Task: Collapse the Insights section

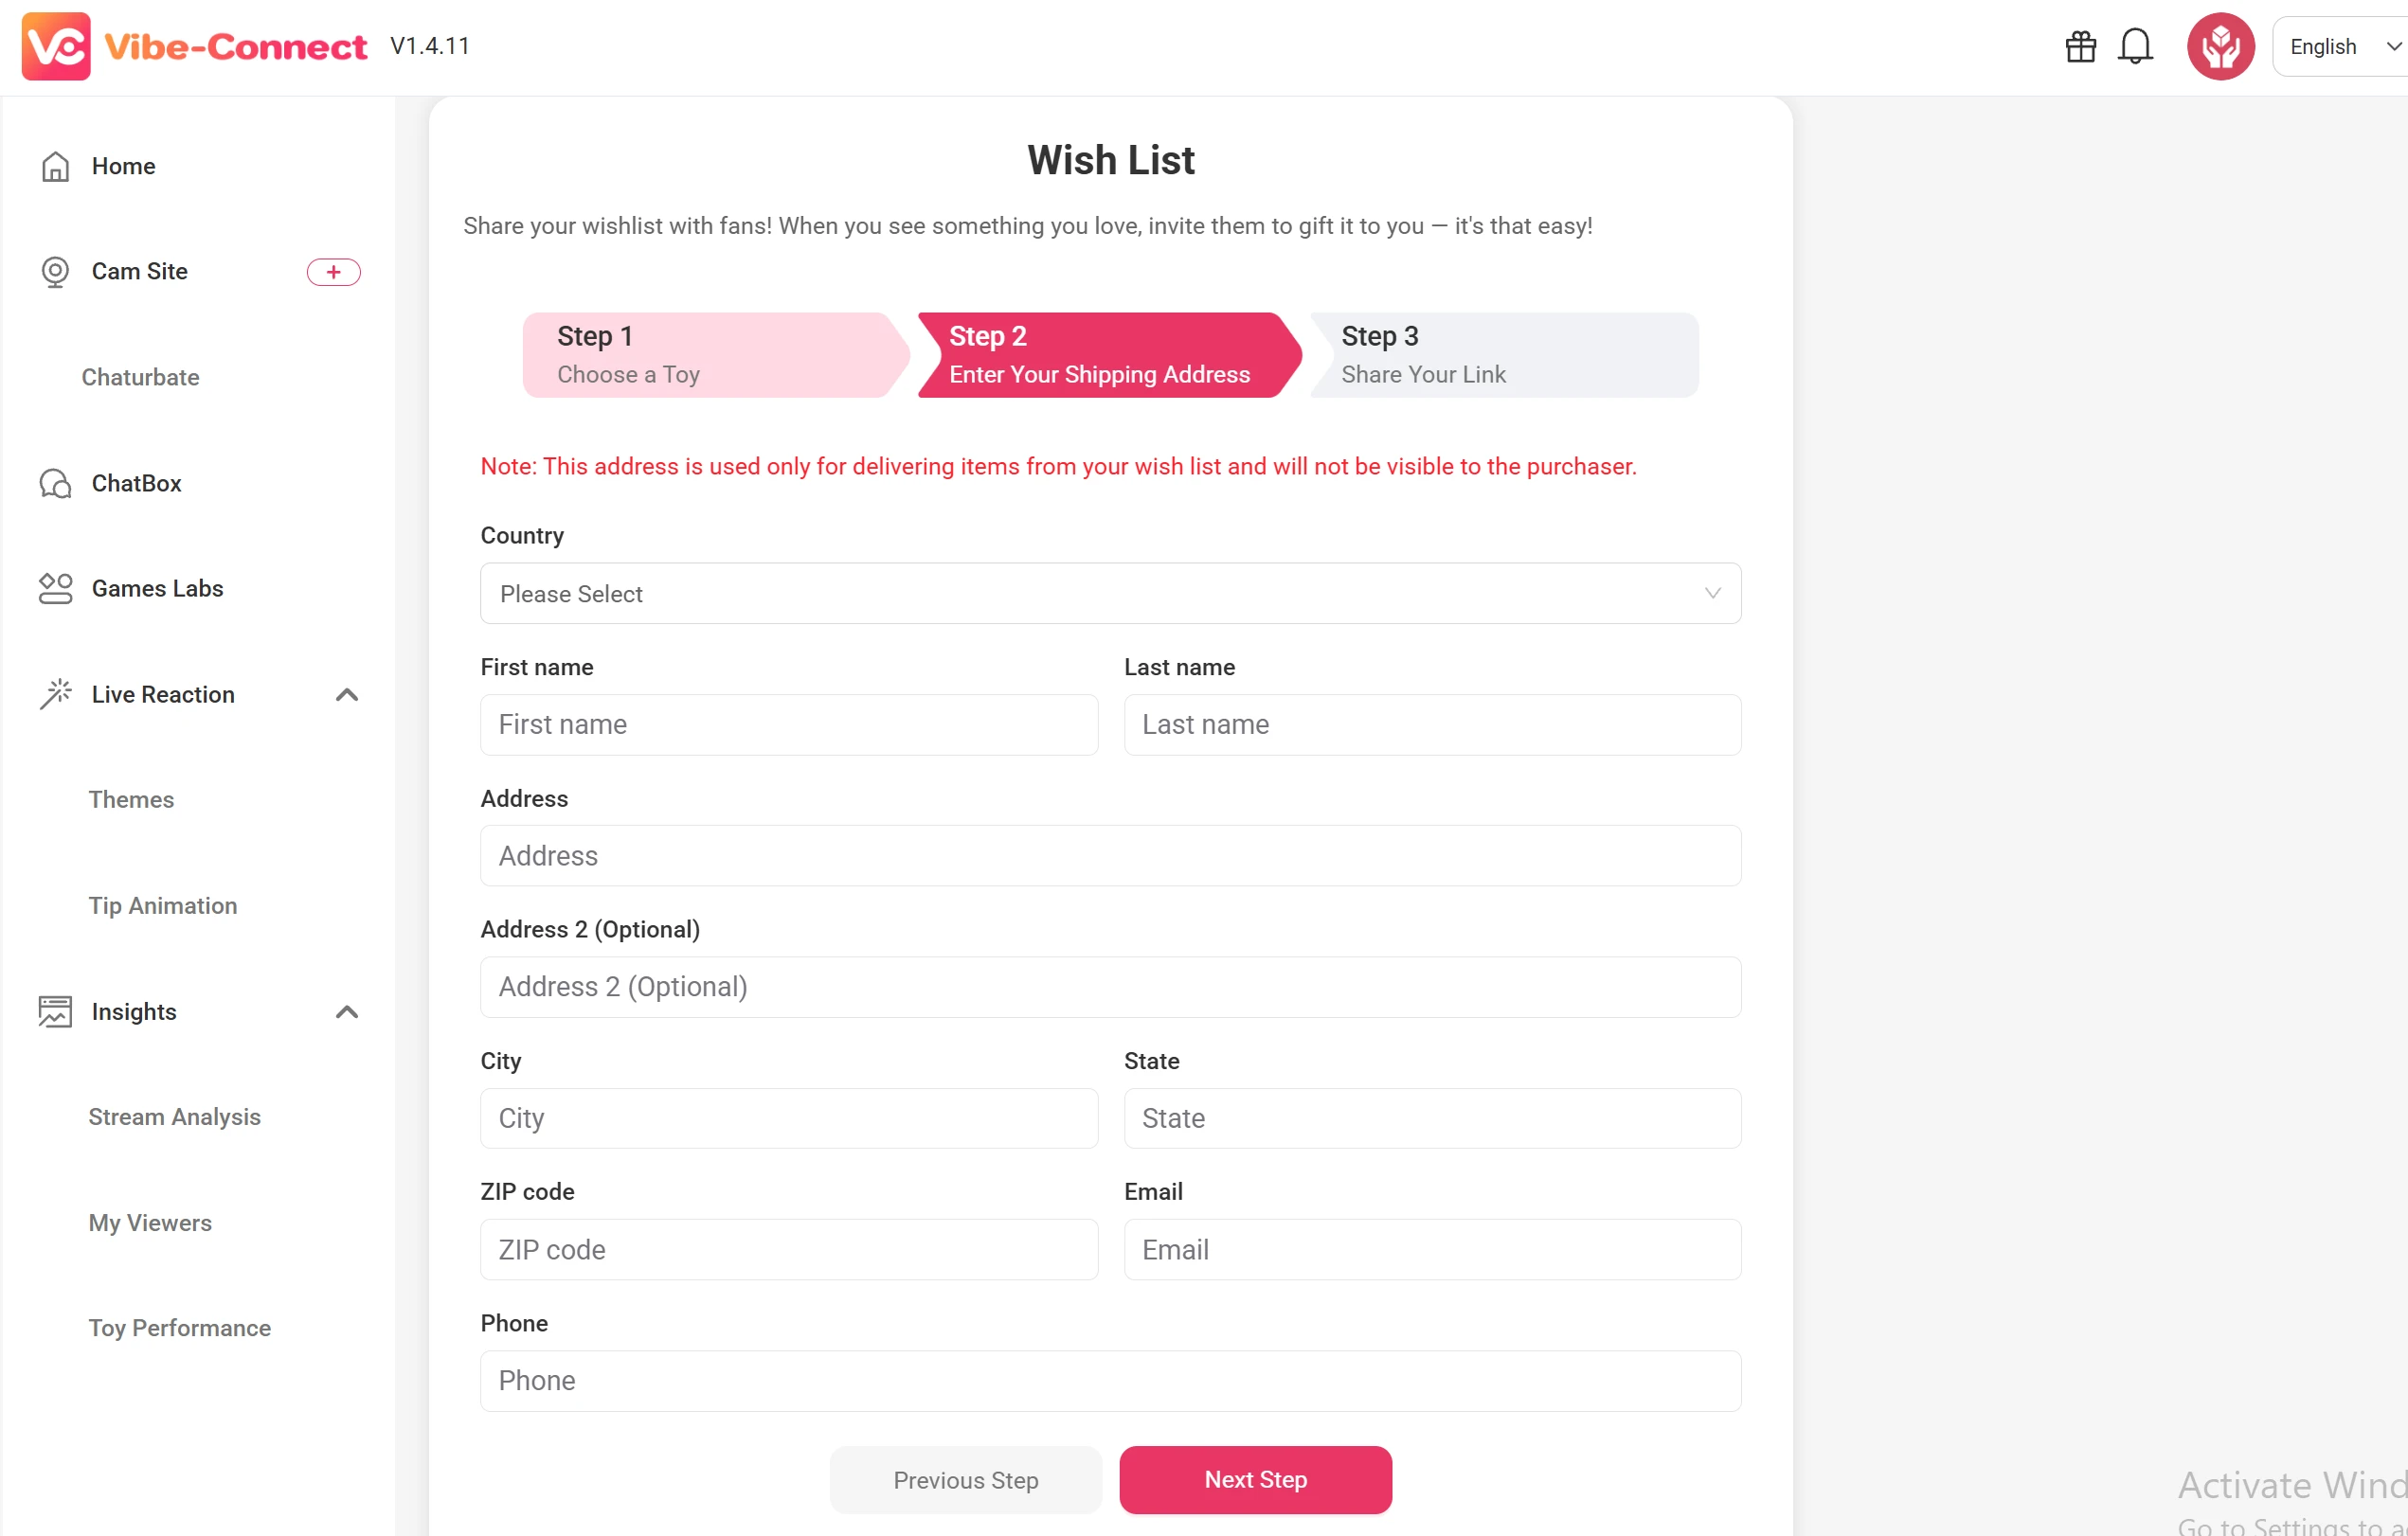Action: coord(346,1012)
